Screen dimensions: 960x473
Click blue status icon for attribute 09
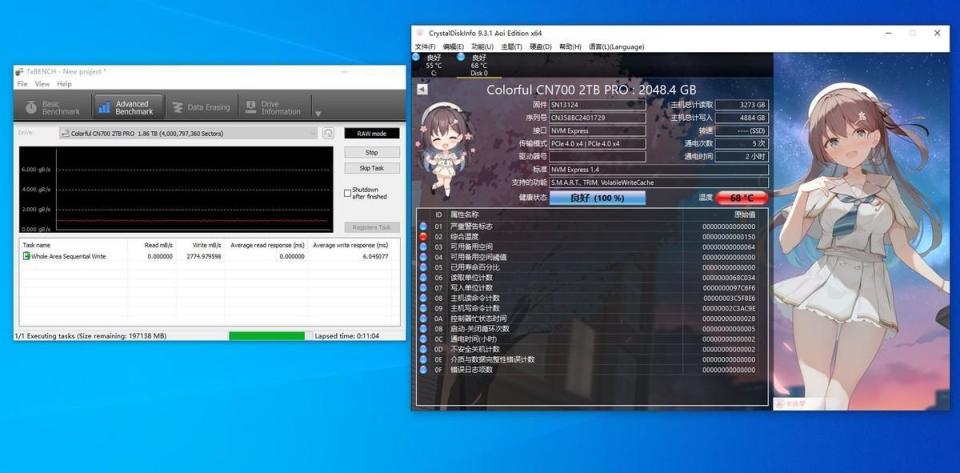click(x=423, y=308)
